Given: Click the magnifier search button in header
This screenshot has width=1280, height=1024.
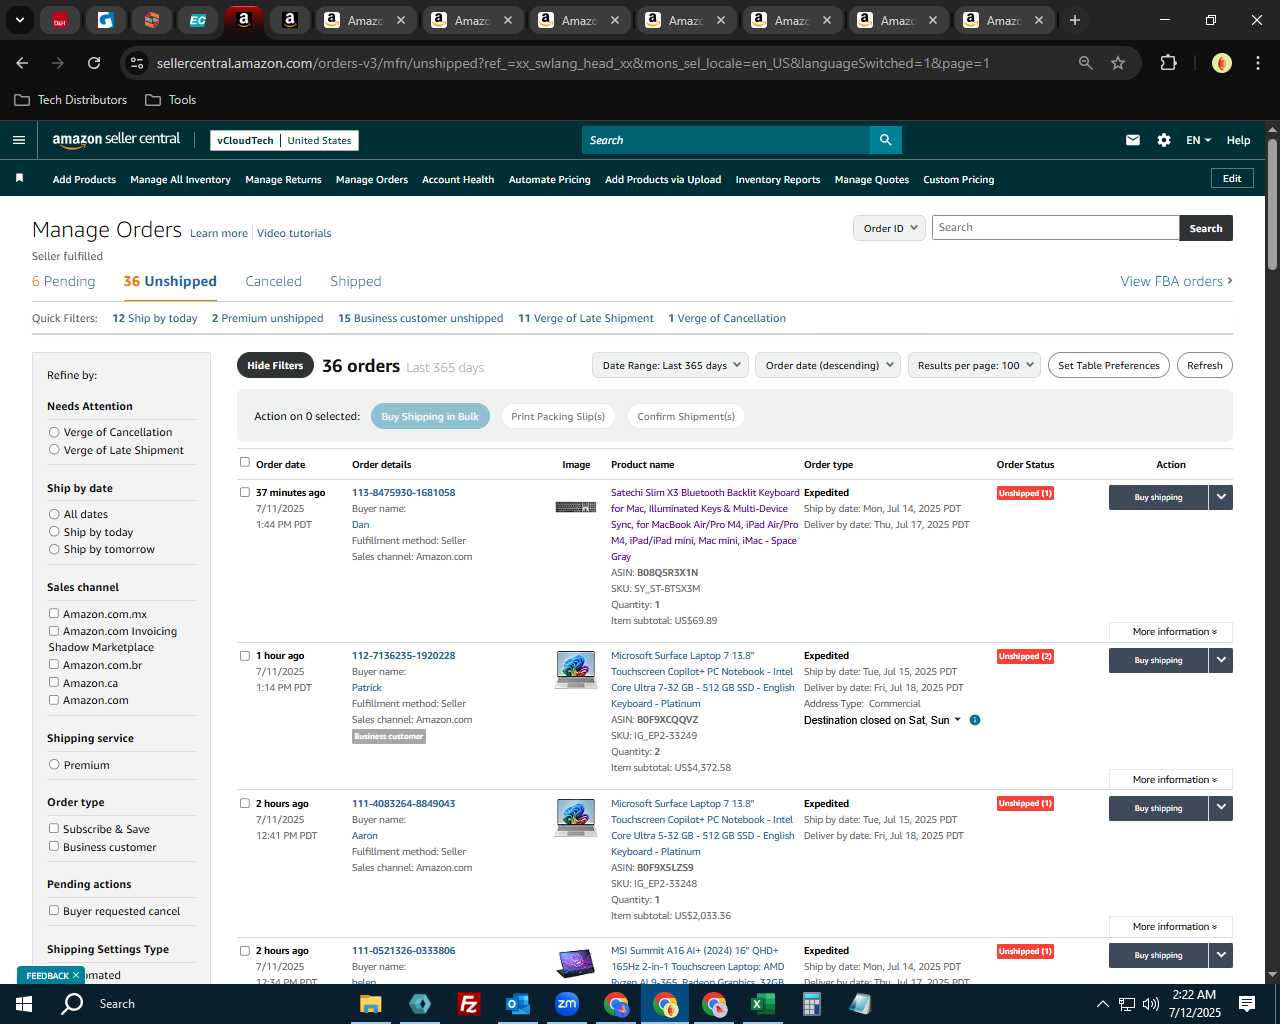Looking at the screenshot, I should 885,140.
